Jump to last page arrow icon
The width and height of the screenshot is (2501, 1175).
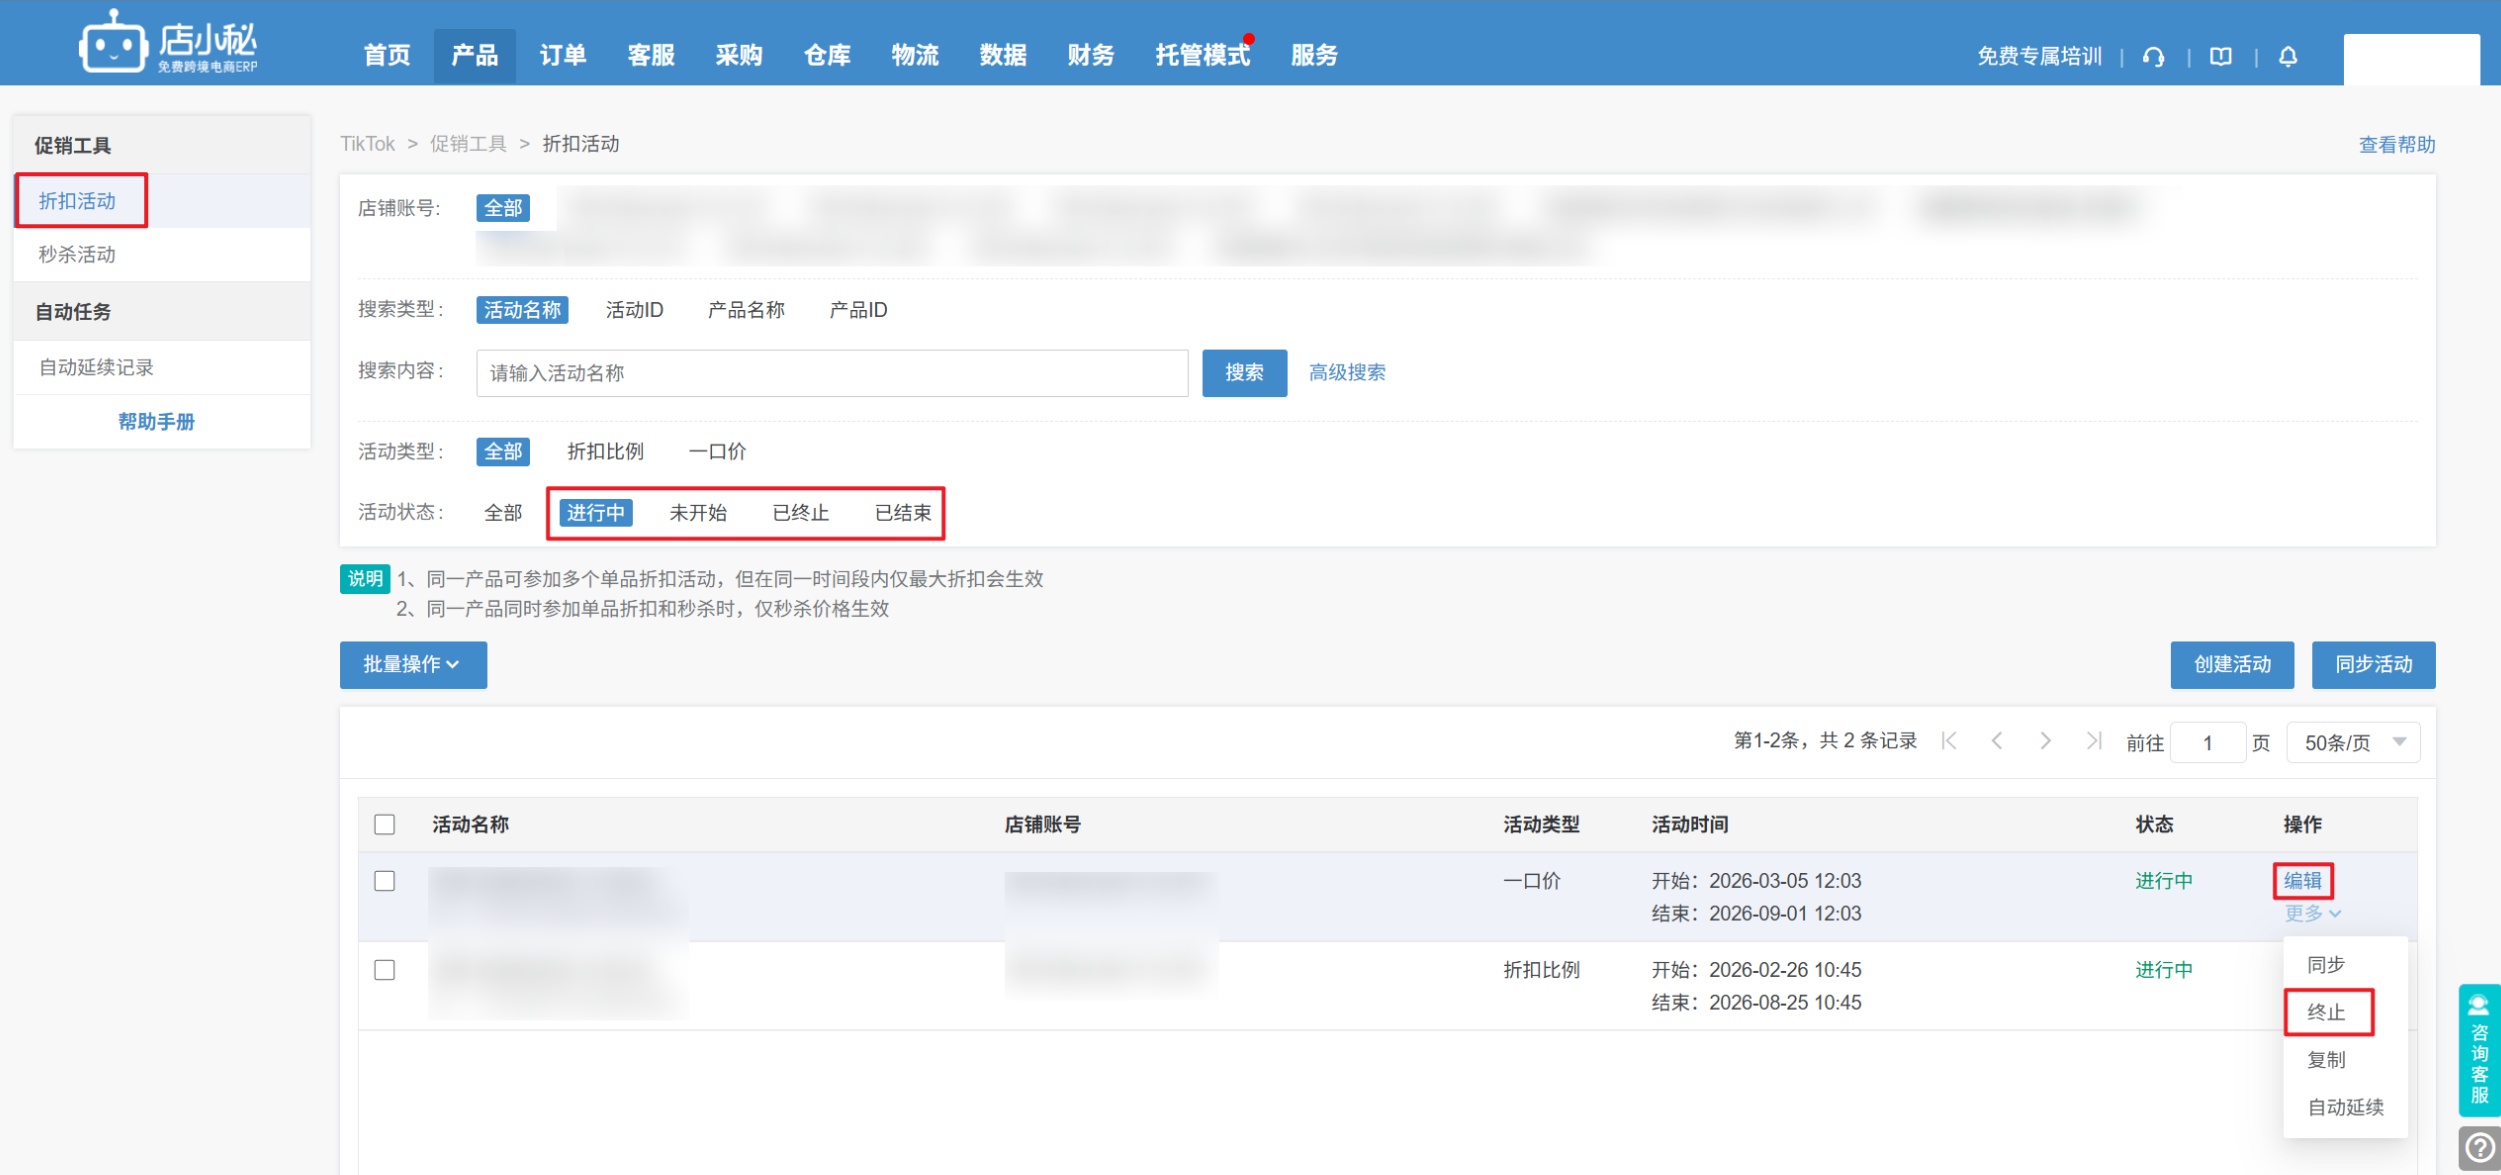(x=2093, y=741)
